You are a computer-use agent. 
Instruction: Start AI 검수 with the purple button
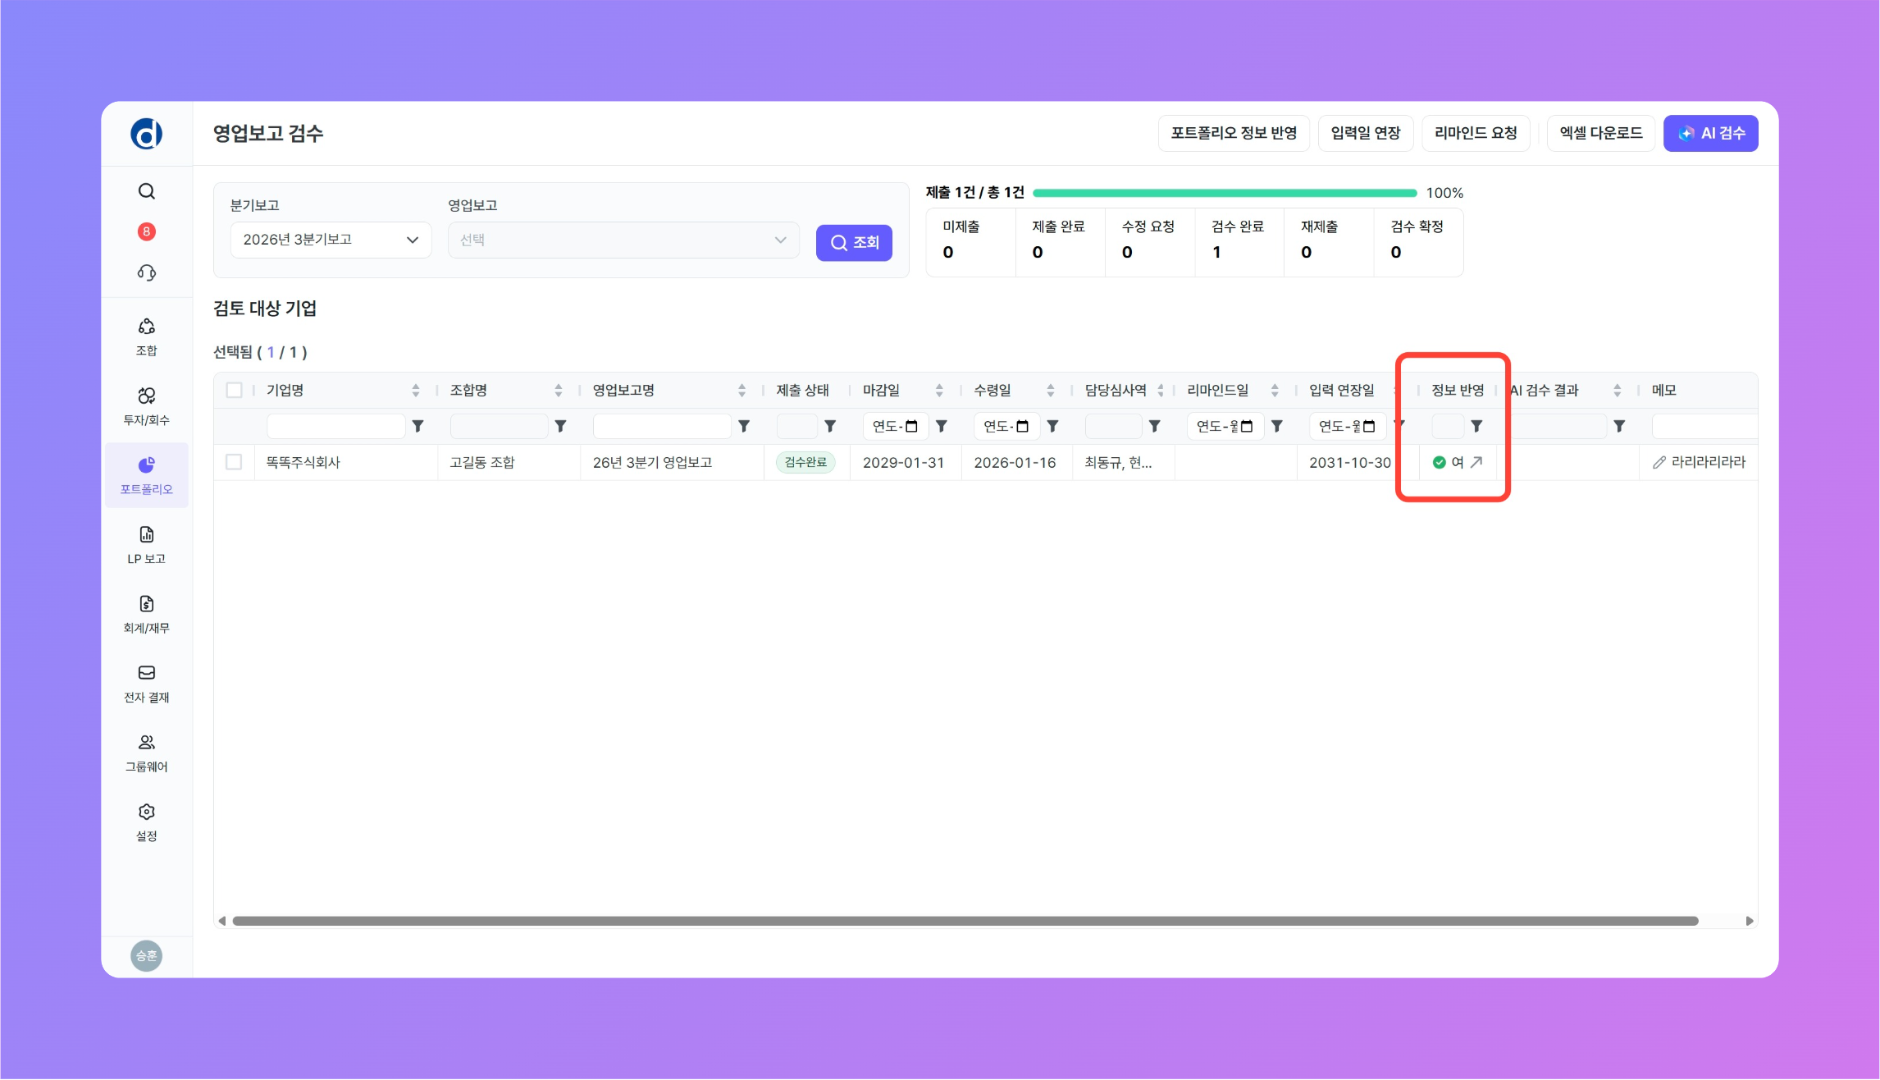pyautogui.click(x=1711, y=133)
